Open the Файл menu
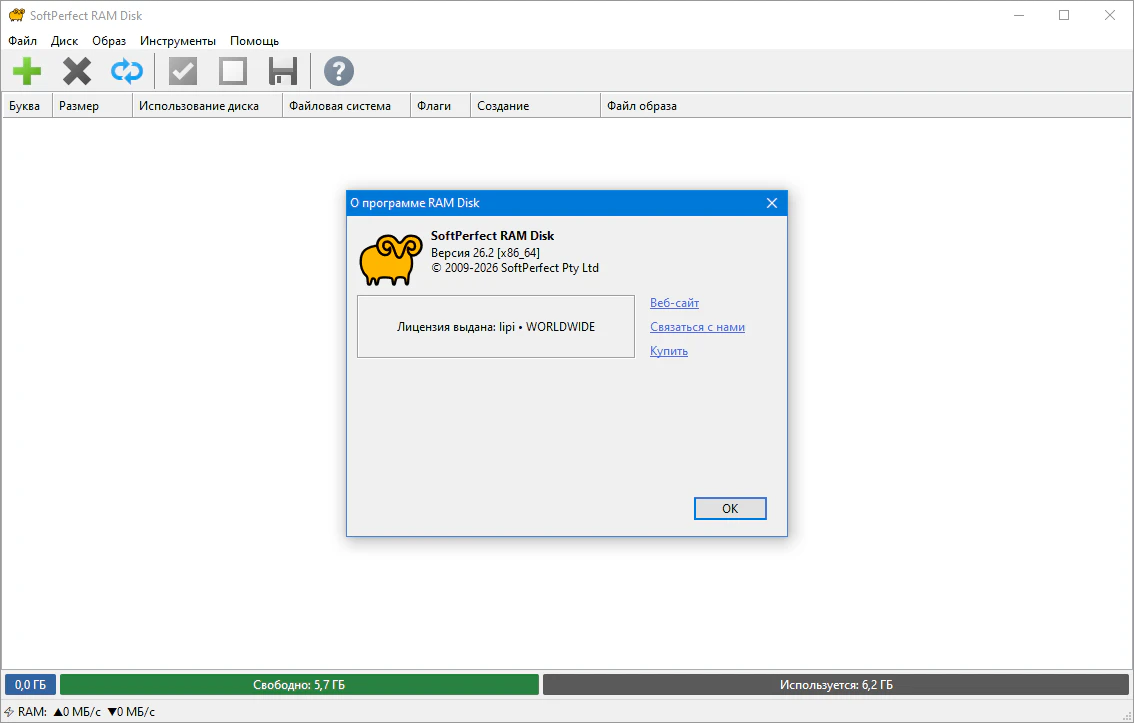 (22, 40)
